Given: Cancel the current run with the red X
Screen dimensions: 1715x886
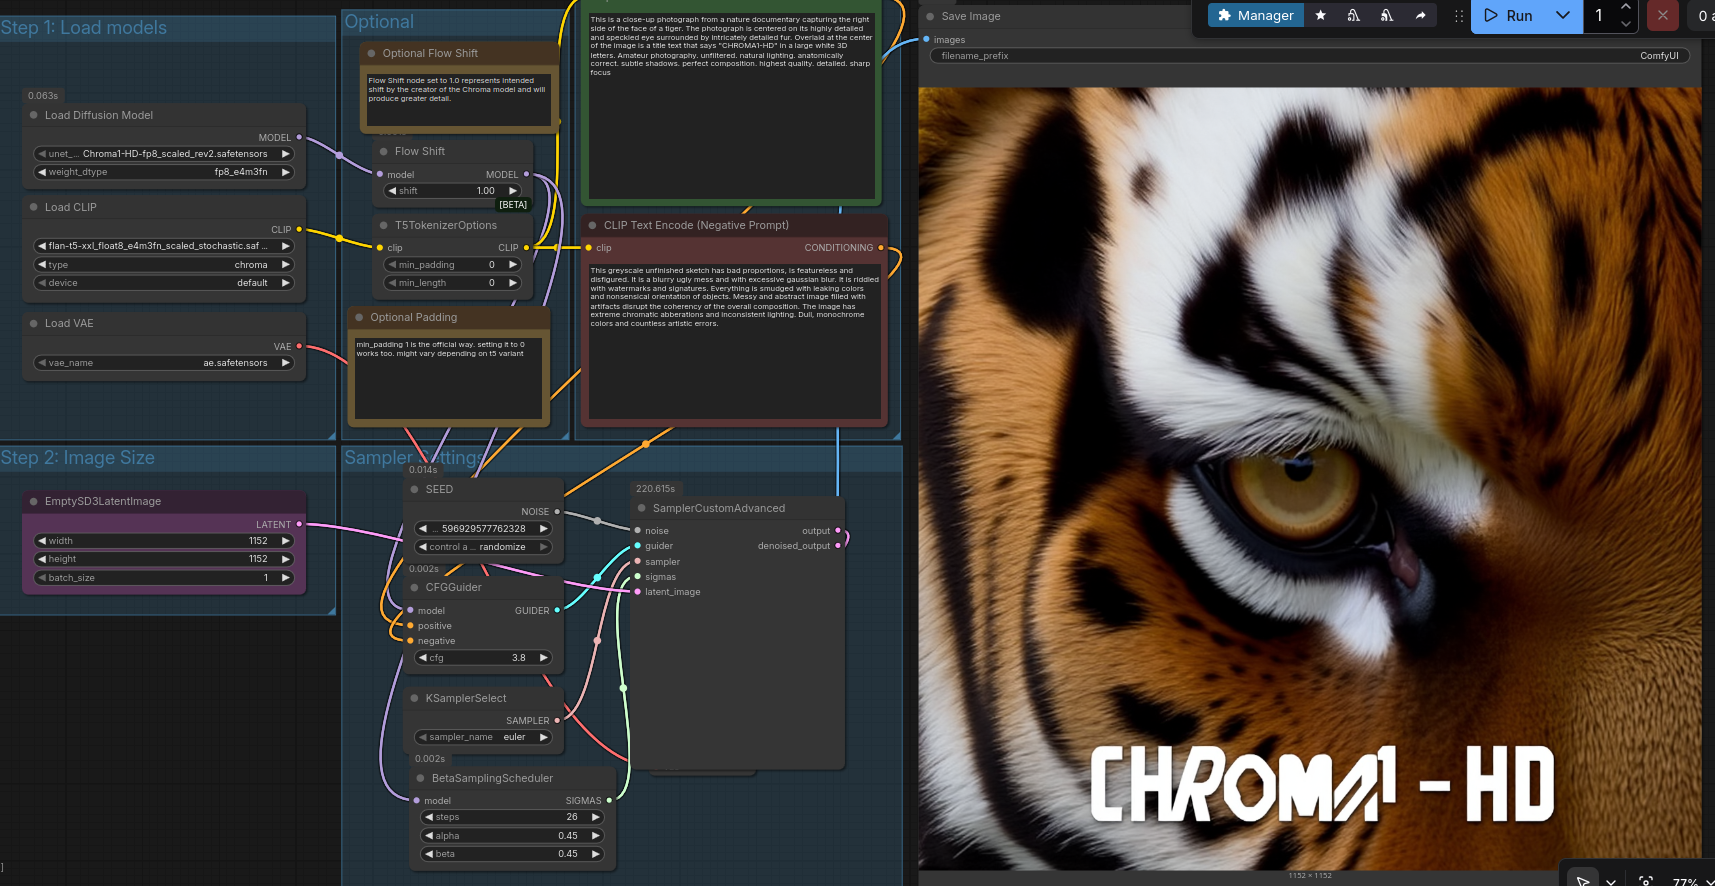Looking at the screenshot, I should pos(1662,15).
